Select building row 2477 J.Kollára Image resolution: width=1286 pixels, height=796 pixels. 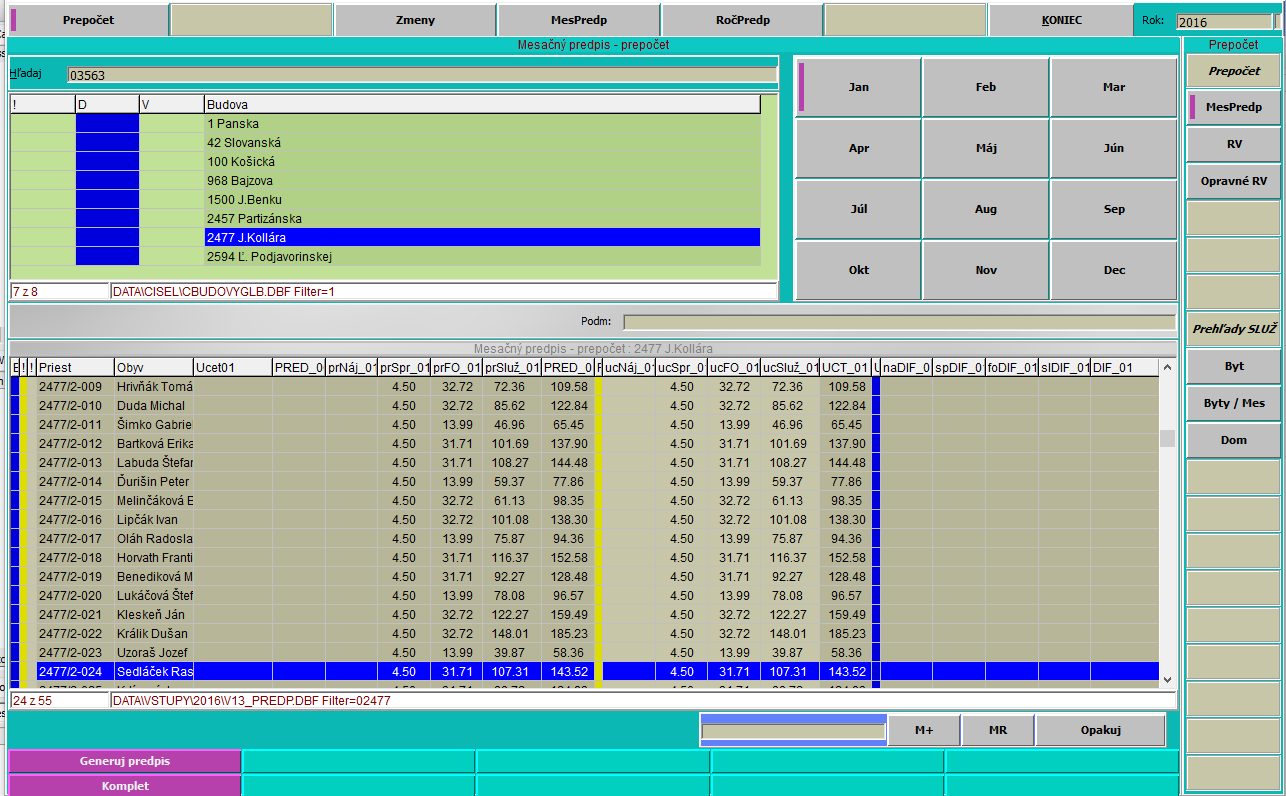(x=385, y=238)
